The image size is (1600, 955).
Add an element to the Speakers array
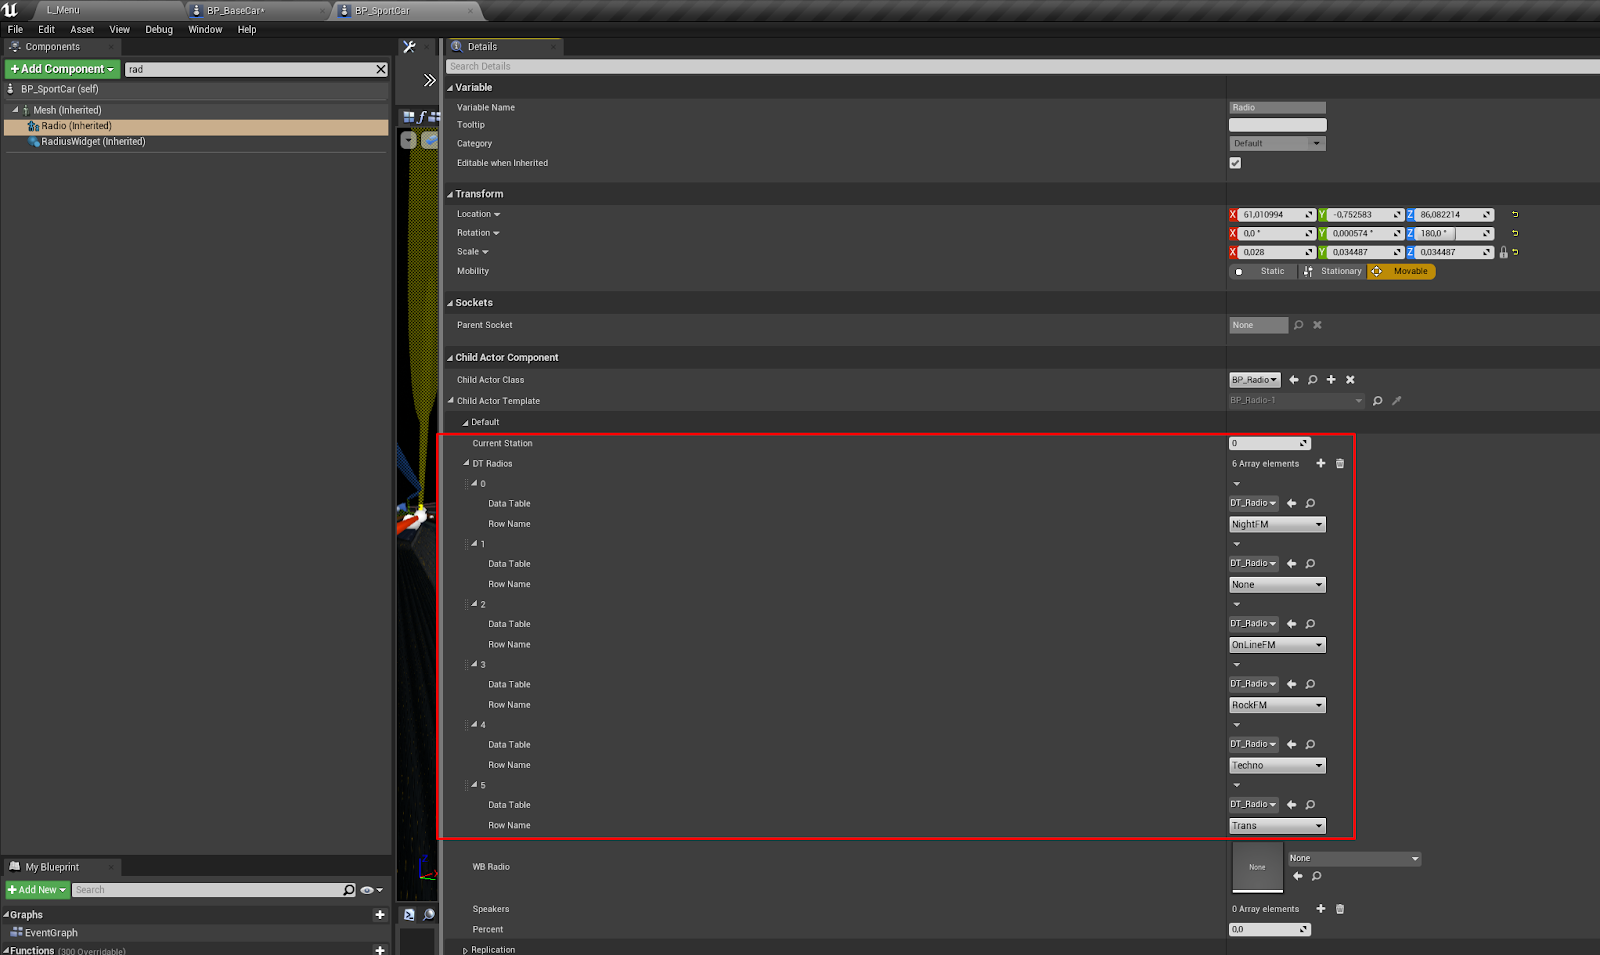(1321, 909)
